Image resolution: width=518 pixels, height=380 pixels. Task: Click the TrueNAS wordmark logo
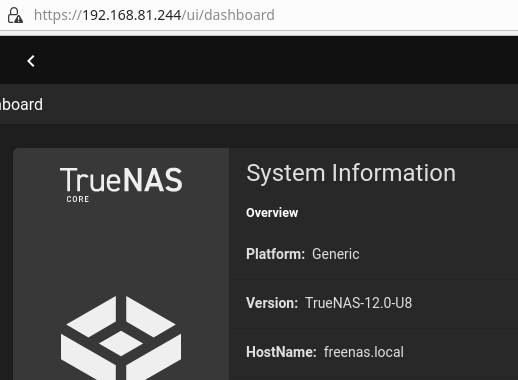pos(121,180)
